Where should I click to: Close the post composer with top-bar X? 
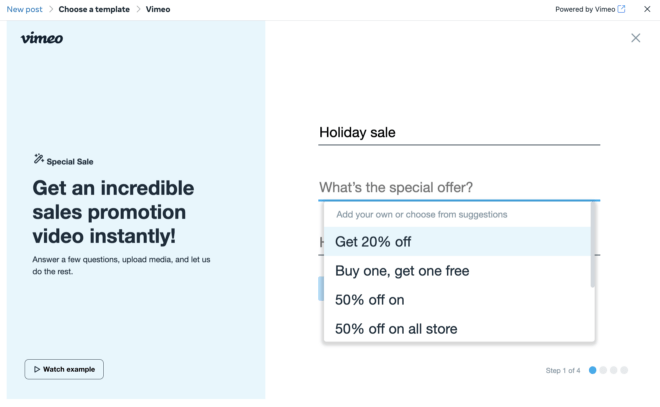647,9
